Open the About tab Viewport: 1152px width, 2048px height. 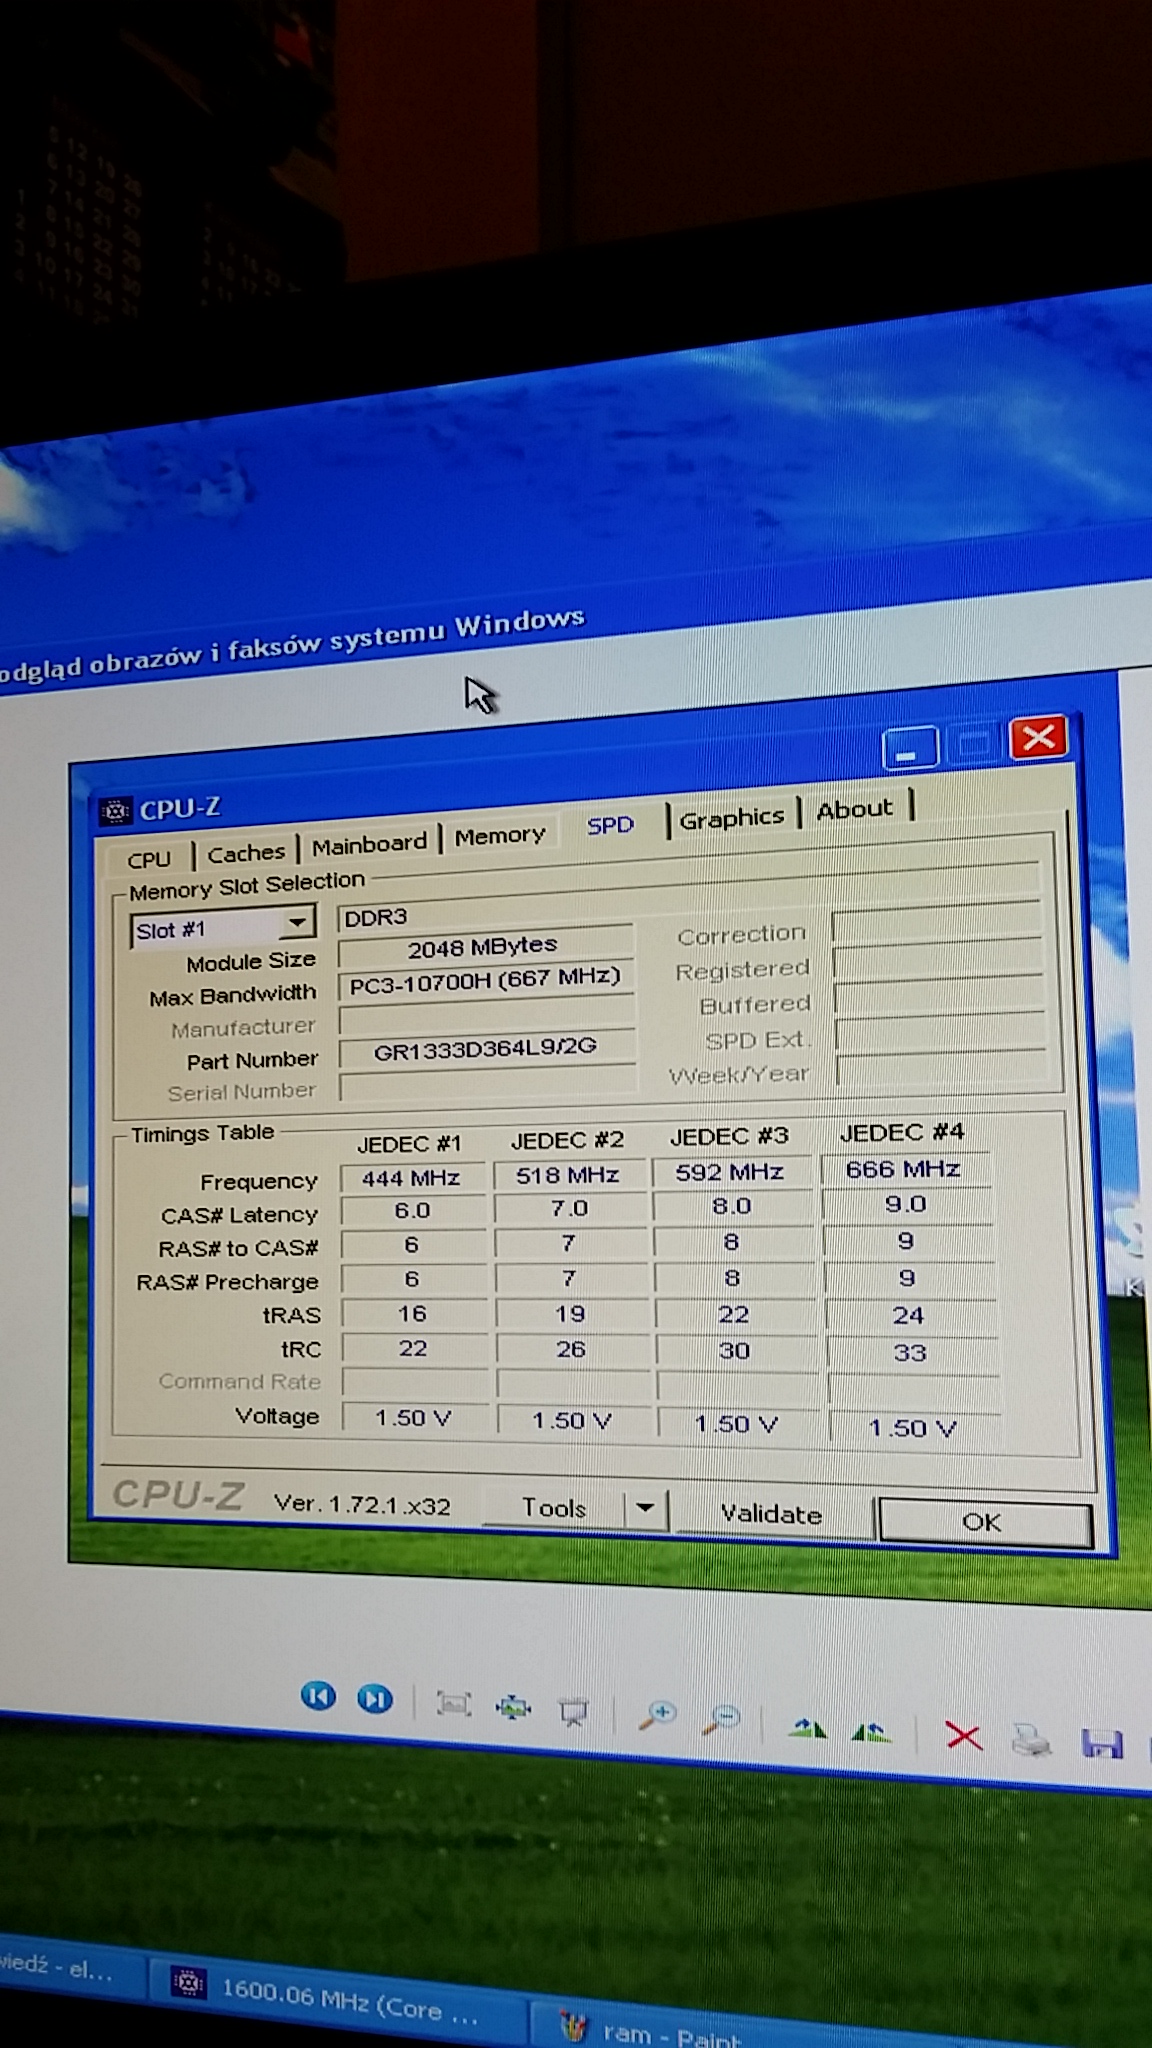855,809
